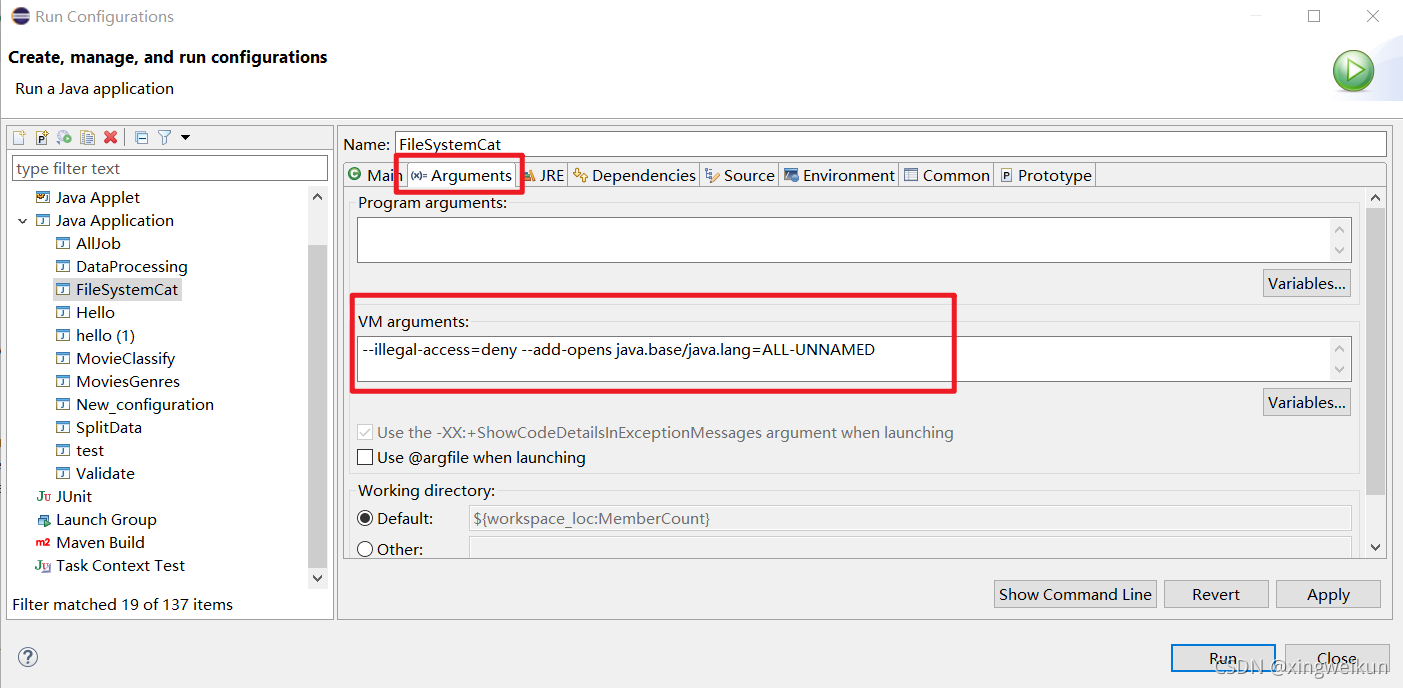Switch to the Main tab
Screen dimensions: 1403x688
(x=375, y=175)
